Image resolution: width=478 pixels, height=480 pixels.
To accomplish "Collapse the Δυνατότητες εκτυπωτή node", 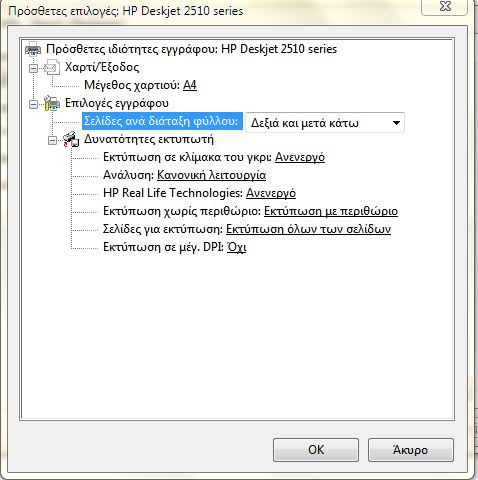I will click(x=52, y=141).
